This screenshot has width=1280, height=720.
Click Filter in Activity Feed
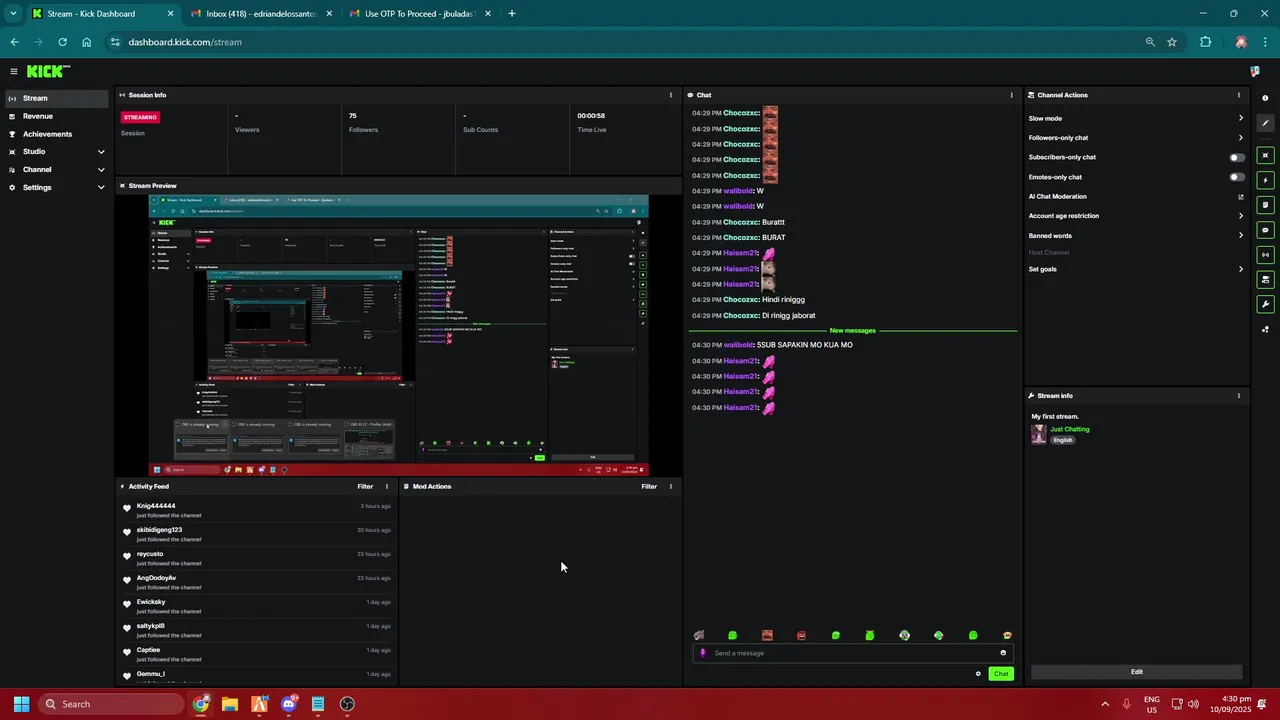point(365,487)
